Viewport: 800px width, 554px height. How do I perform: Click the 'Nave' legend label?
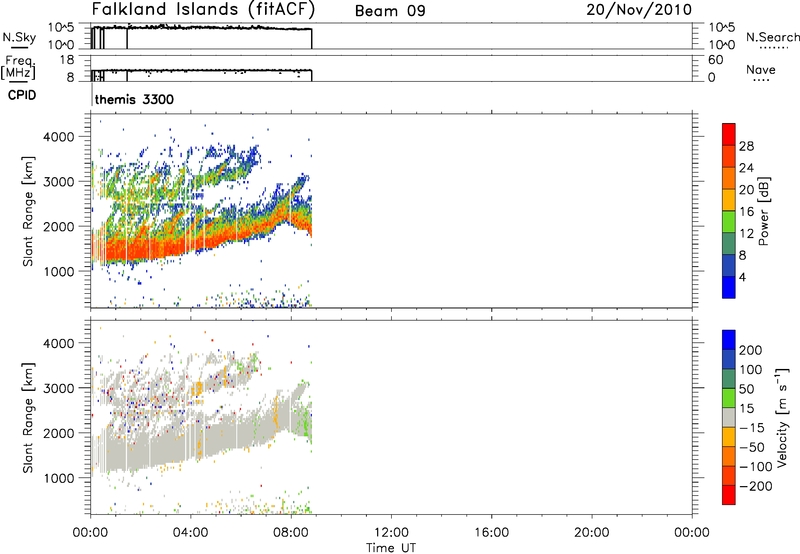click(761, 69)
